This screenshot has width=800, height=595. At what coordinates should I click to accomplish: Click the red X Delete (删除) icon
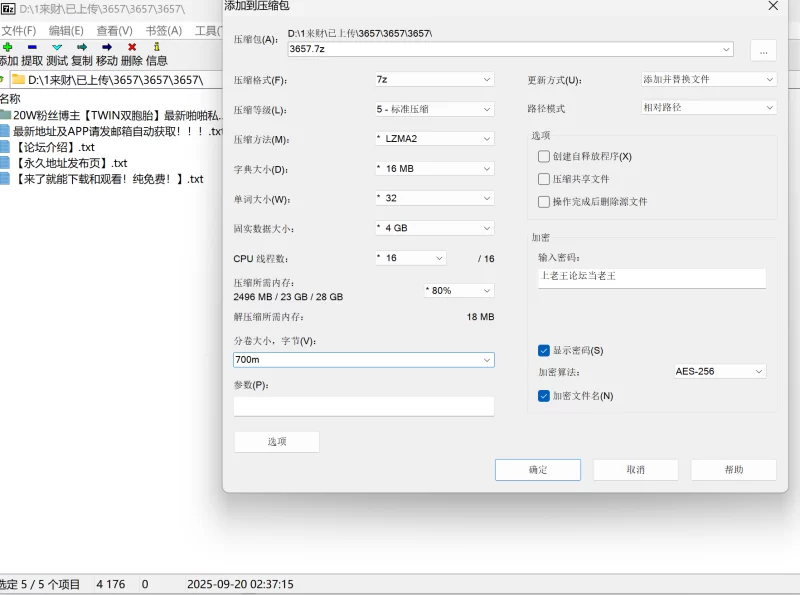click(x=132, y=47)
